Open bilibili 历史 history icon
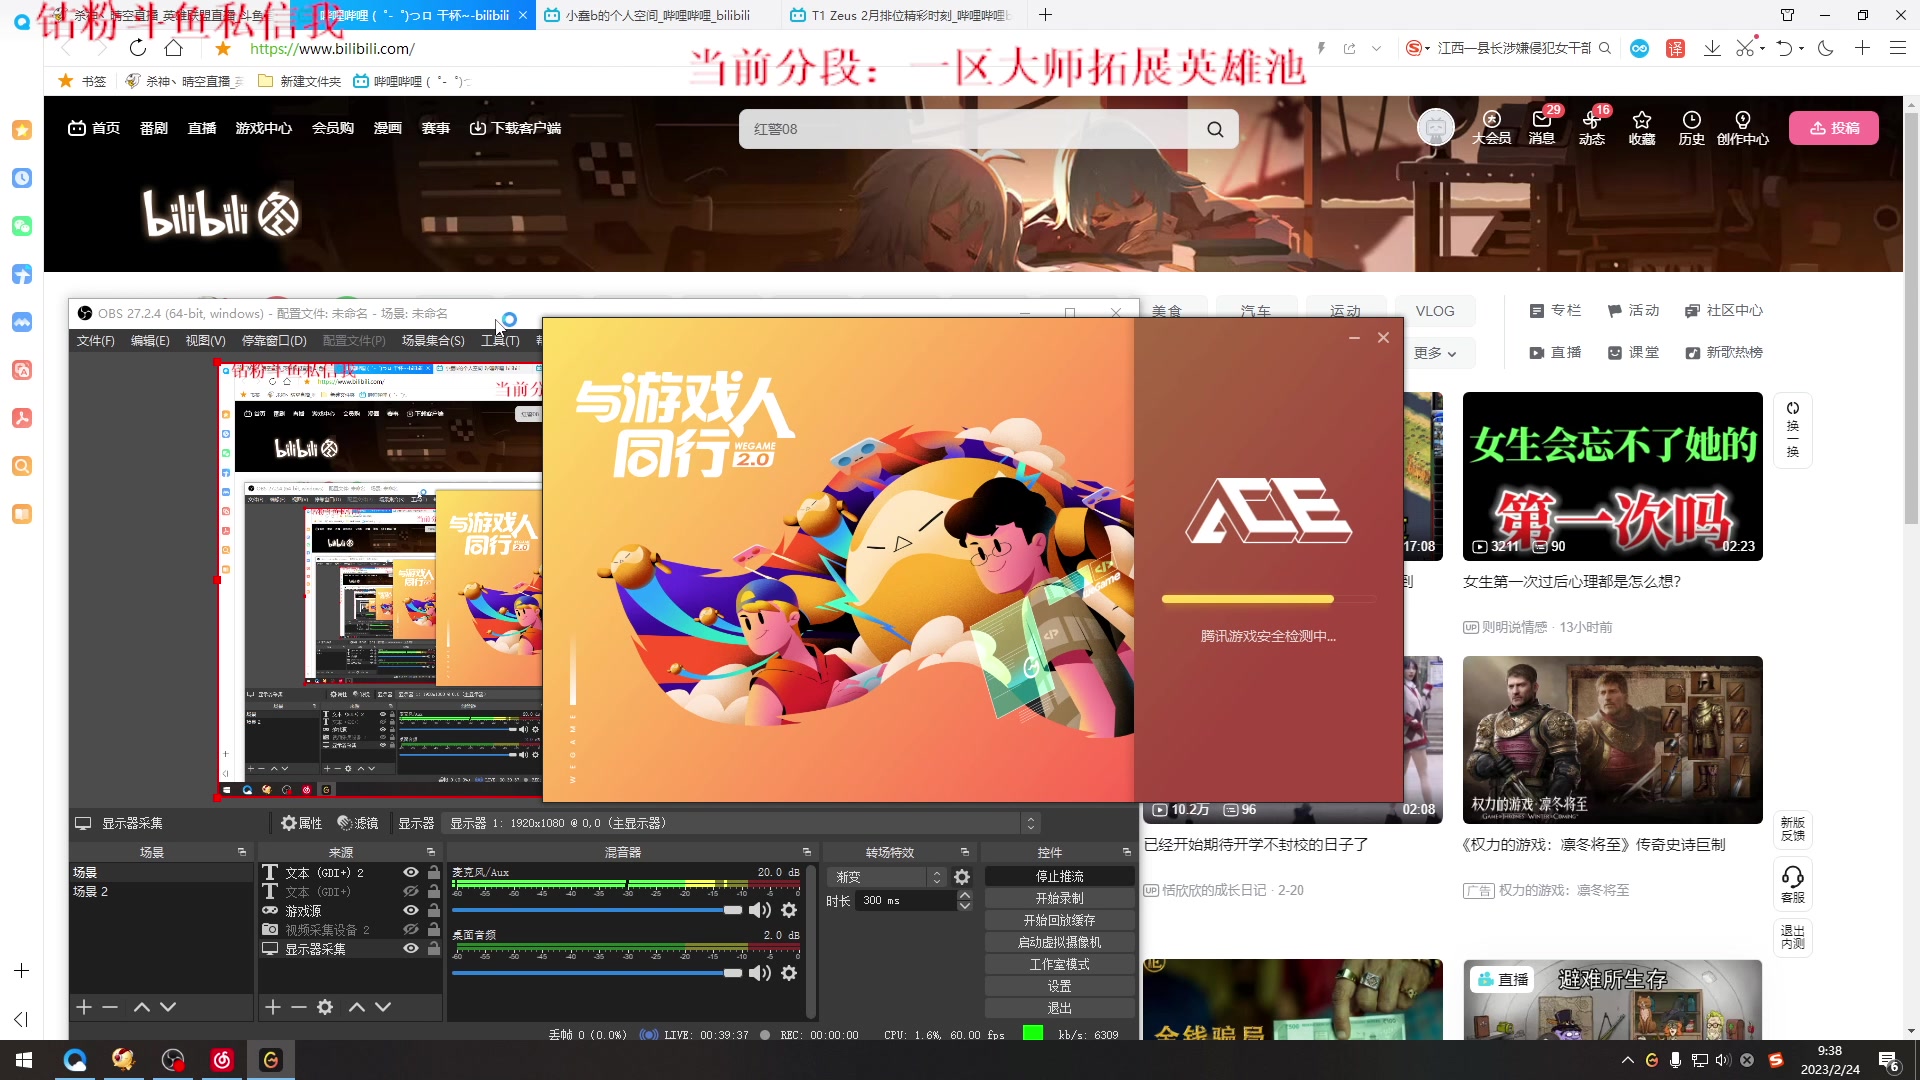Image resolution: width=1920 pixels, height=1080 pixels. [x=1692, y=127]
